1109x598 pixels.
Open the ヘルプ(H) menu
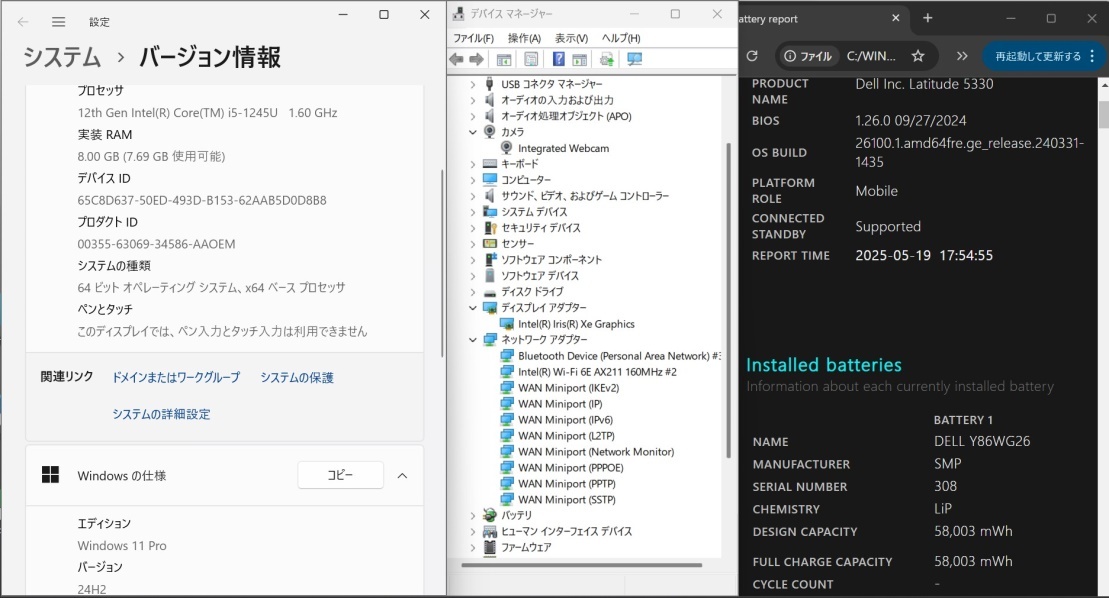(621, 38)
